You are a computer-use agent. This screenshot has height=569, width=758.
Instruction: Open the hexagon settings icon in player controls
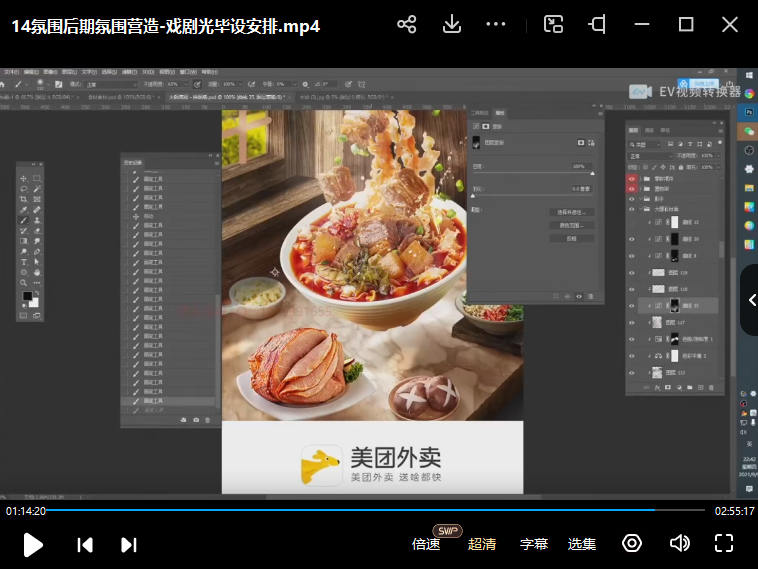[x=632, y=543]
